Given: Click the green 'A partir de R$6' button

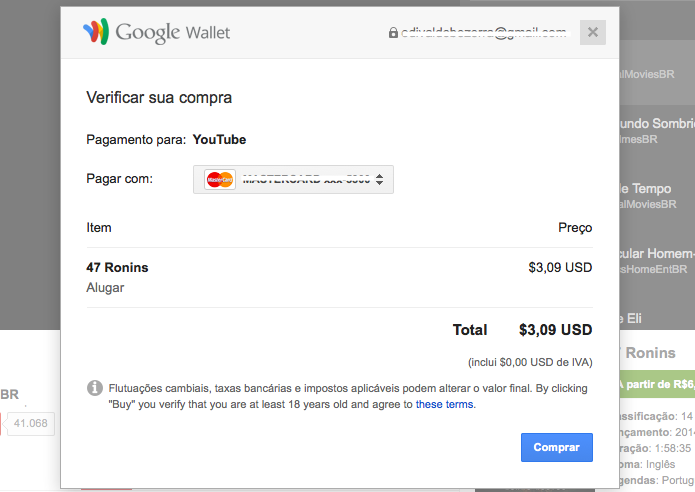Looking at the screenshot, I should pyautogui.click(x=657, y=384).
